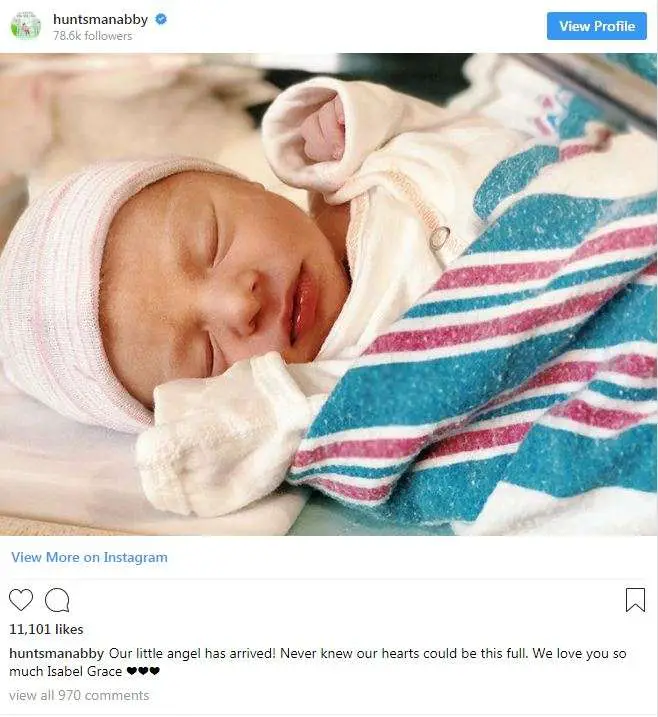
Task: Show who liked via 11,101 likes
Action: point(46,629)
